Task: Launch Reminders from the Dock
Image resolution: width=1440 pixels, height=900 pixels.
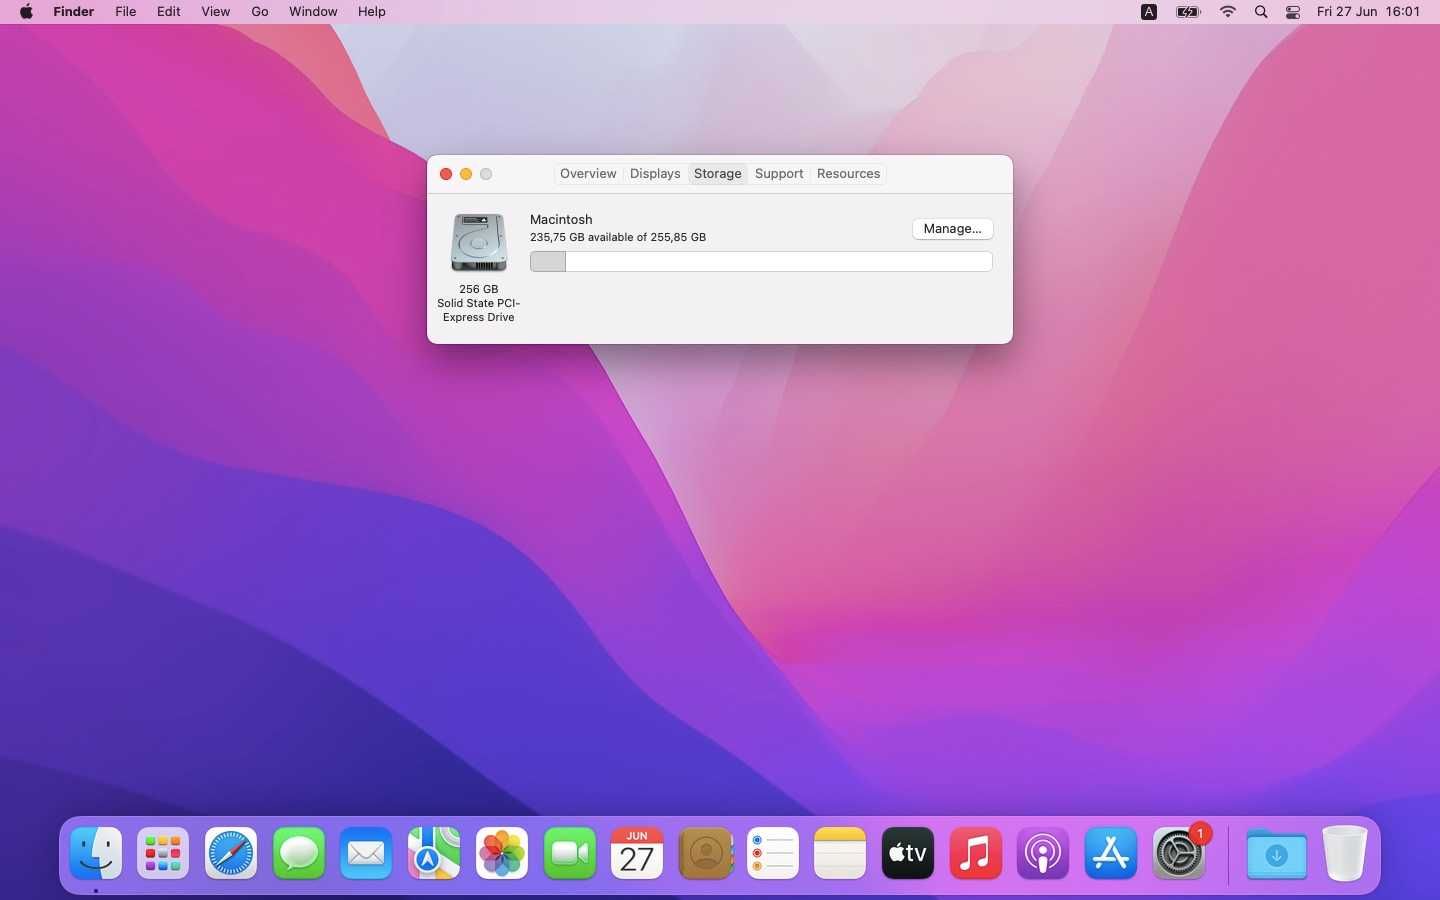Action: click(x=773, y=854)
